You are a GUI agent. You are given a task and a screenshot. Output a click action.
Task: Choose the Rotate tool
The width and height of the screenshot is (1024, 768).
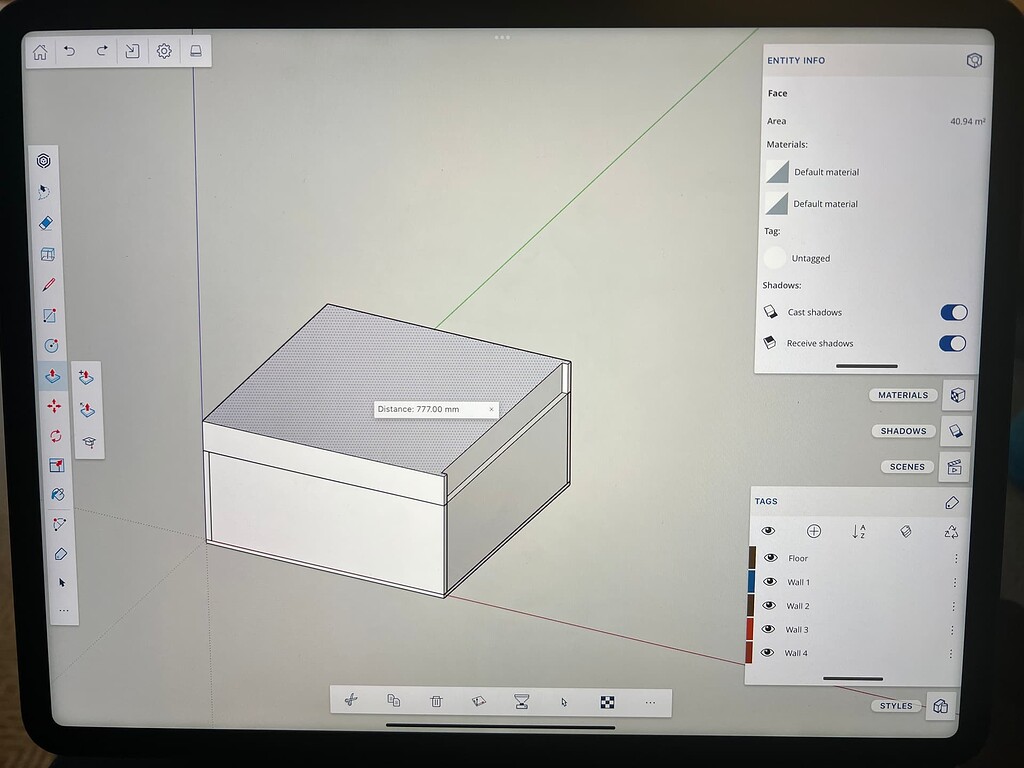click(x=55, y=436)
